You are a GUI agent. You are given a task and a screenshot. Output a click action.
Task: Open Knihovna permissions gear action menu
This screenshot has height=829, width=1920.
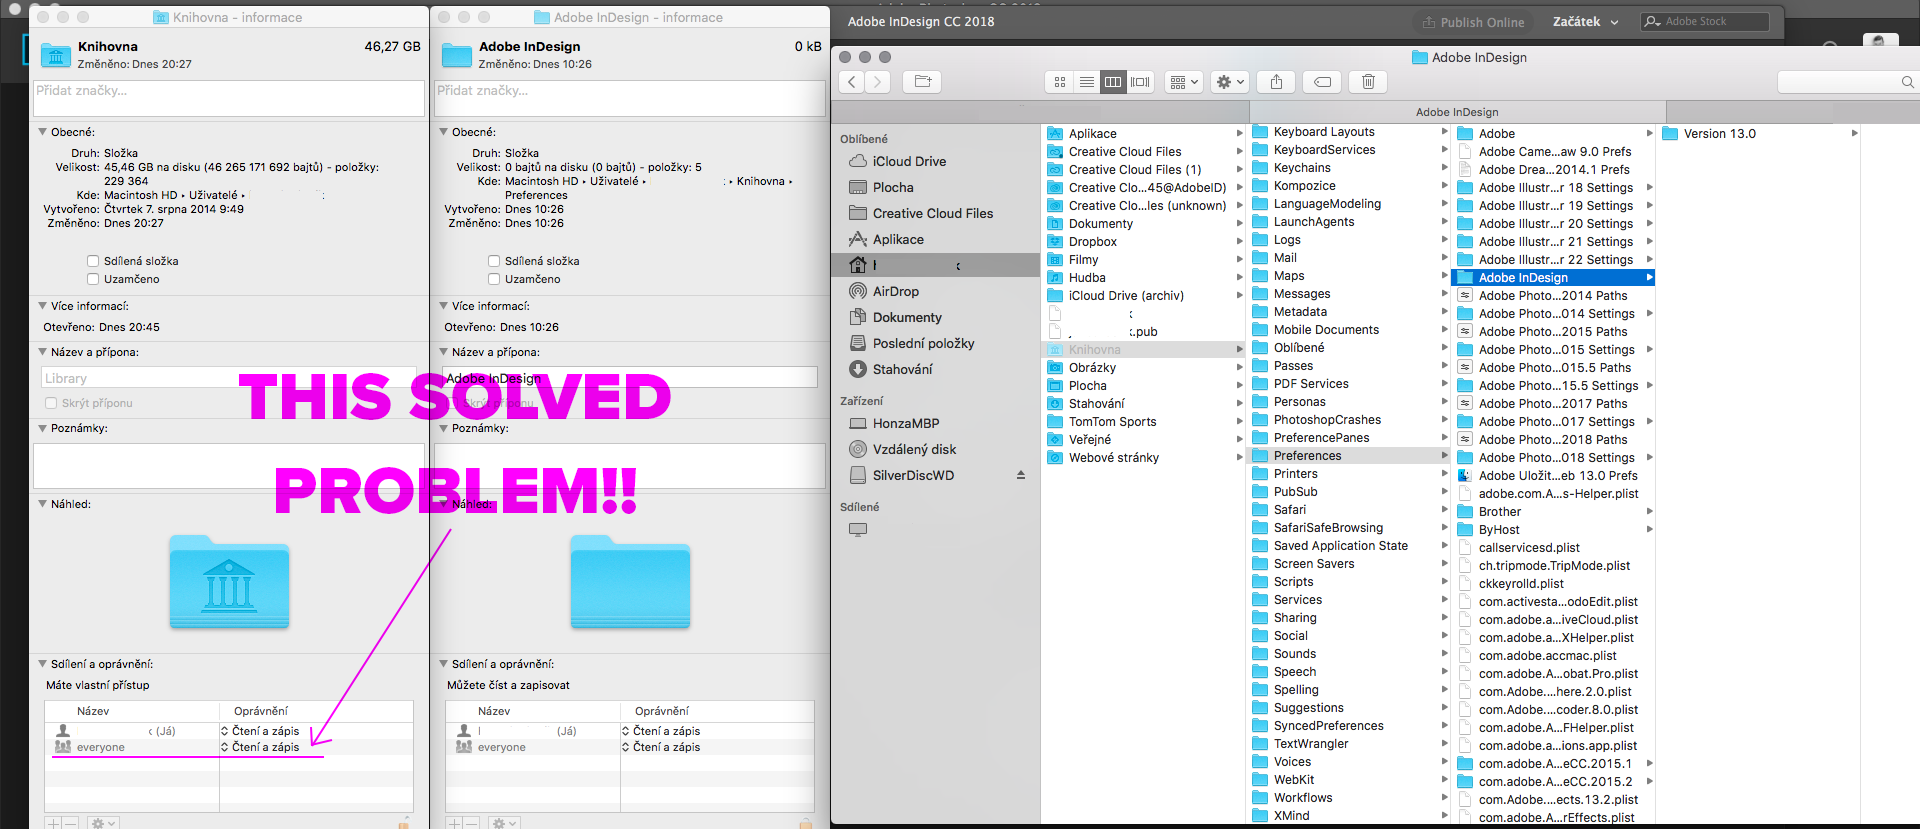click(103, 823)
